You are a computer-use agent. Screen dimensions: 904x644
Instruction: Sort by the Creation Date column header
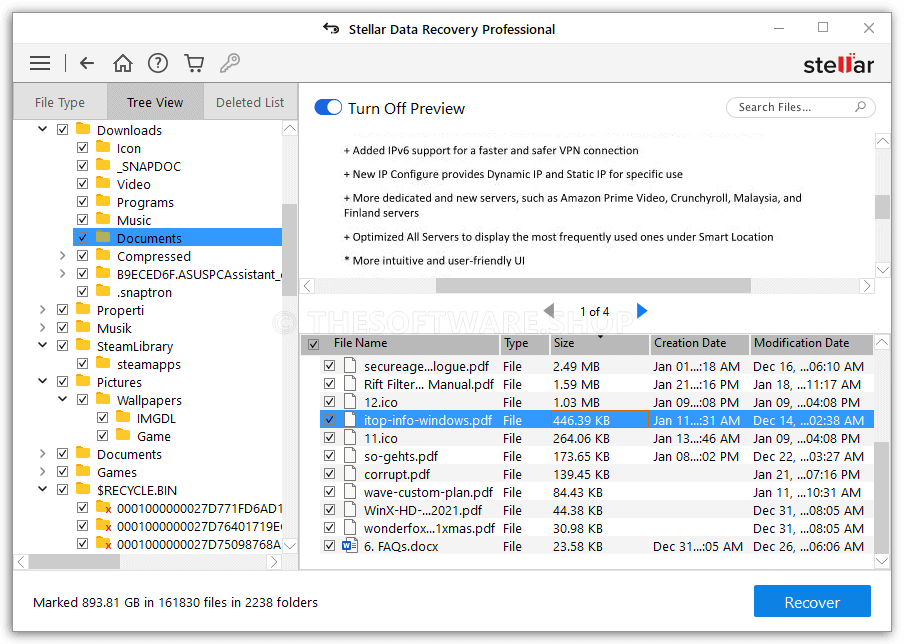point(699,344)
